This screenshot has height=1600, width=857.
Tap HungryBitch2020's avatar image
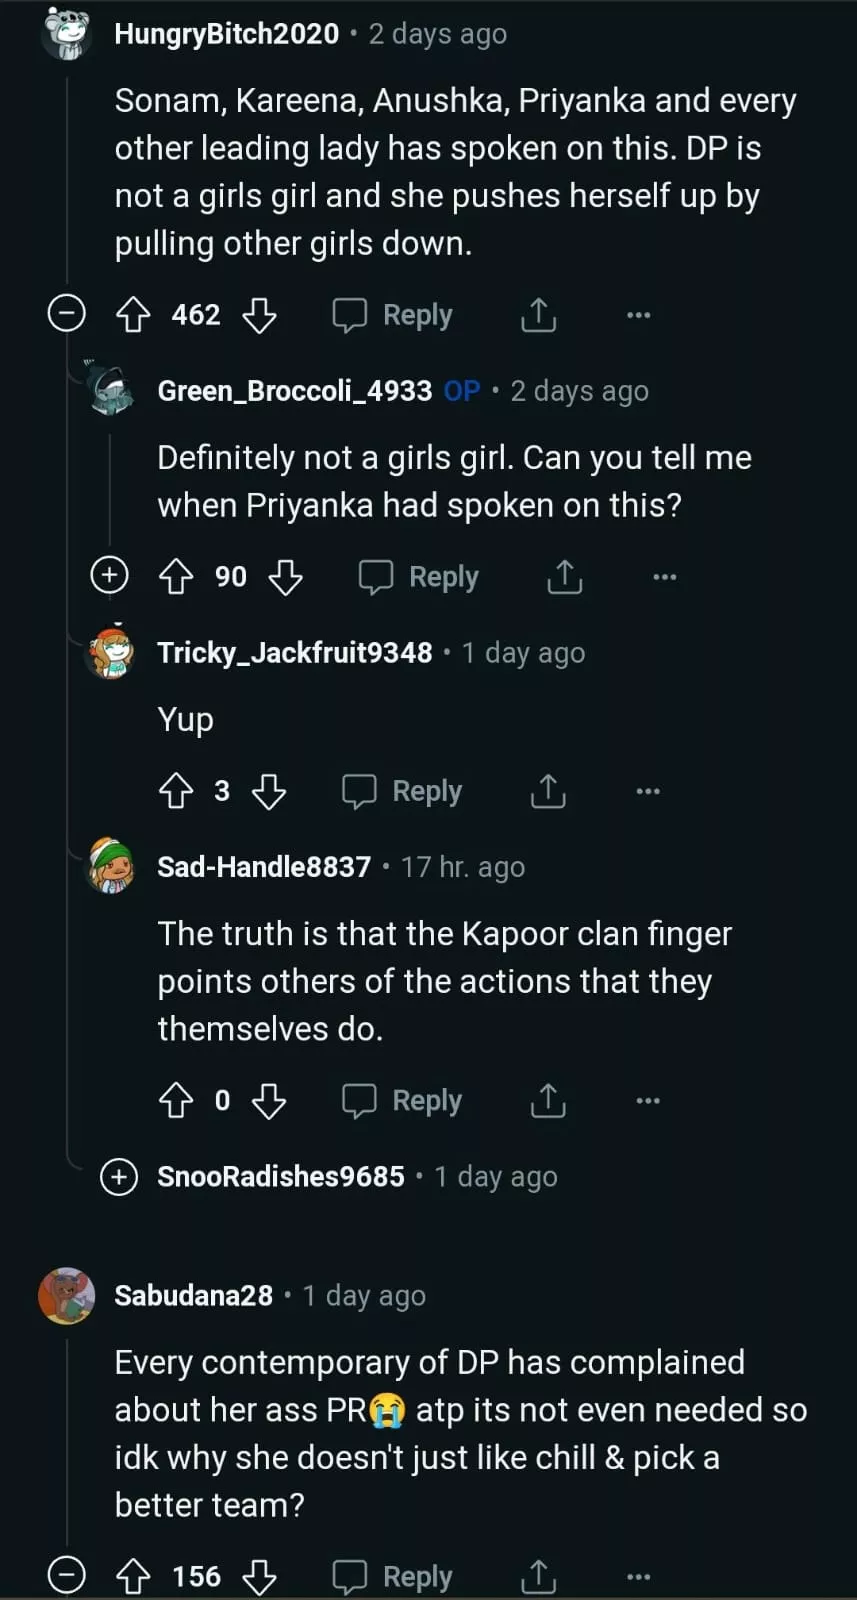[67, 33]
